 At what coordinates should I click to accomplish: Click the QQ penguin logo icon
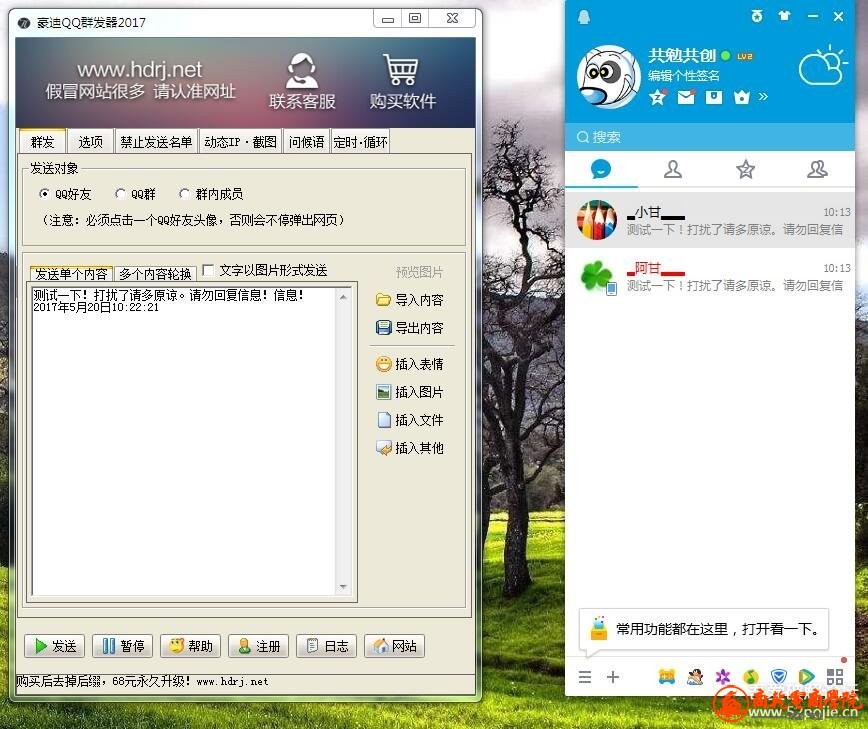583,17
